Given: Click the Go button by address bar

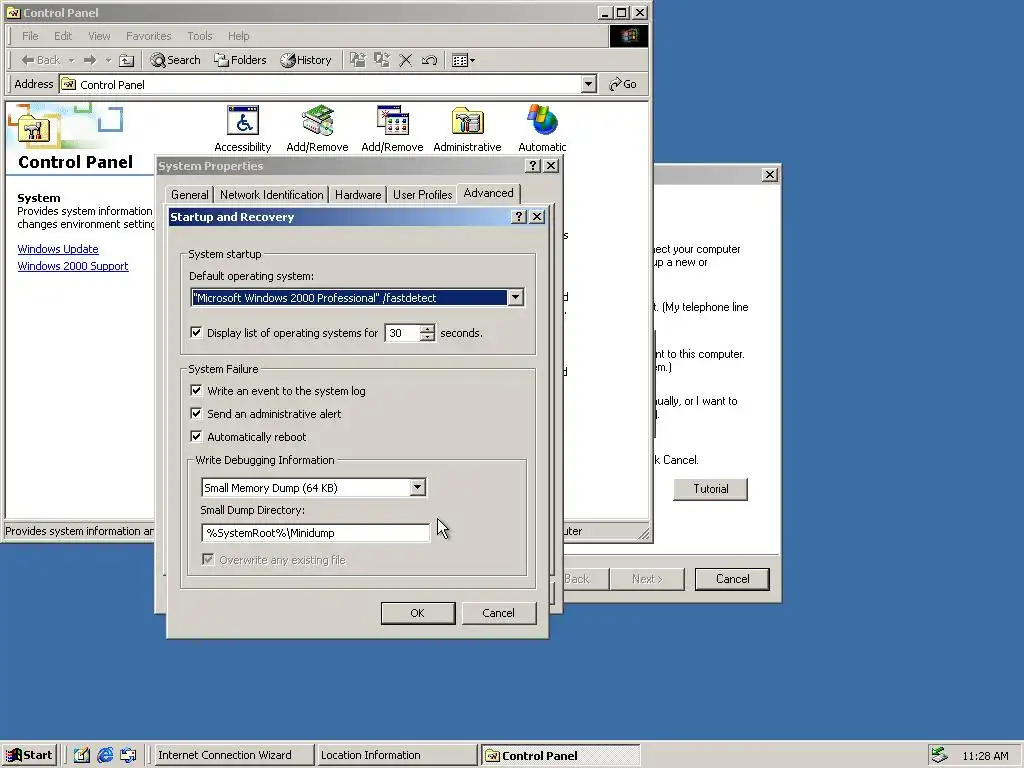Looking at the screenshot, I should [622, 84].
